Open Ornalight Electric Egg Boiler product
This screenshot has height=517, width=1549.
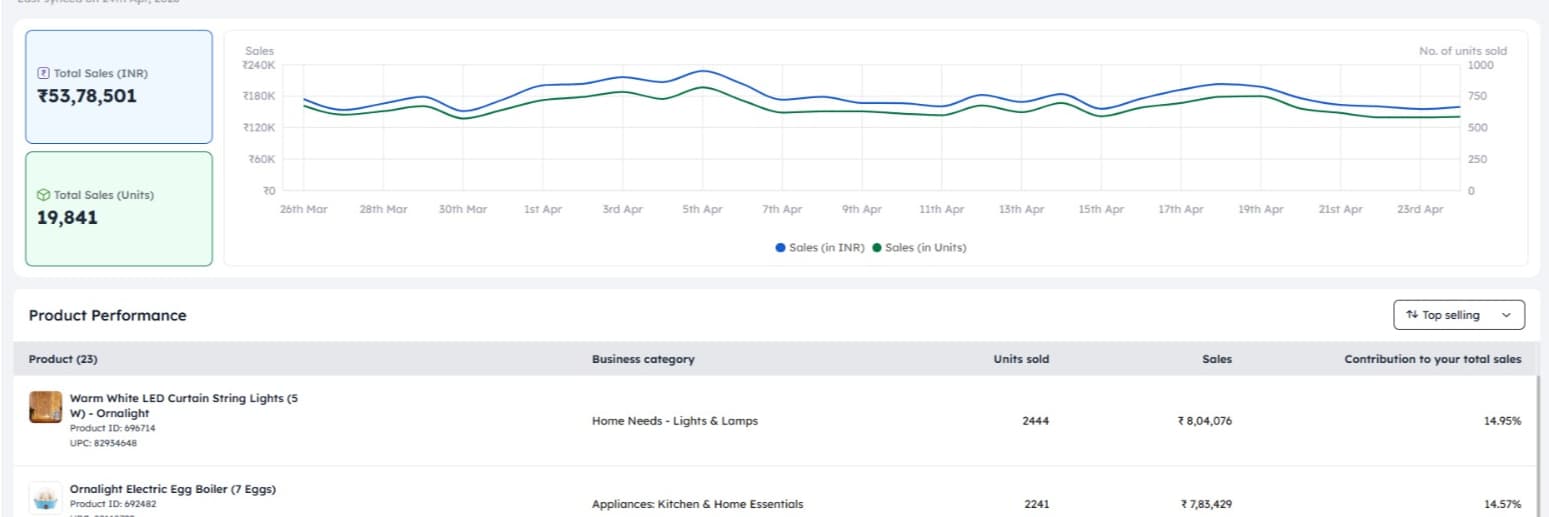(173, 489)
